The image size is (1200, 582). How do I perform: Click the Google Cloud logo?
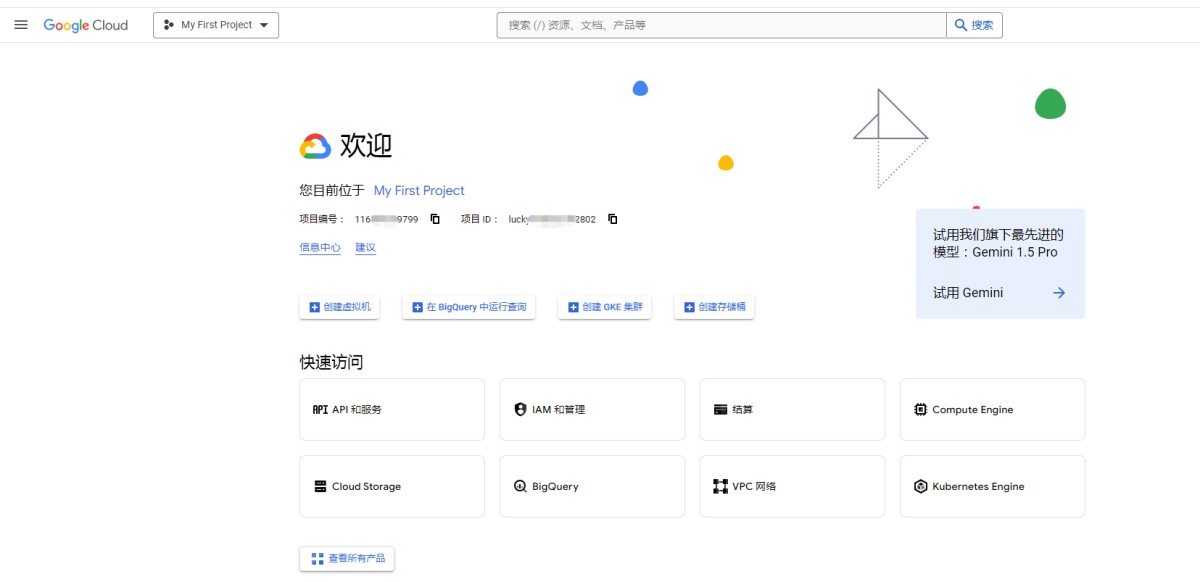(x=86, y=25)
